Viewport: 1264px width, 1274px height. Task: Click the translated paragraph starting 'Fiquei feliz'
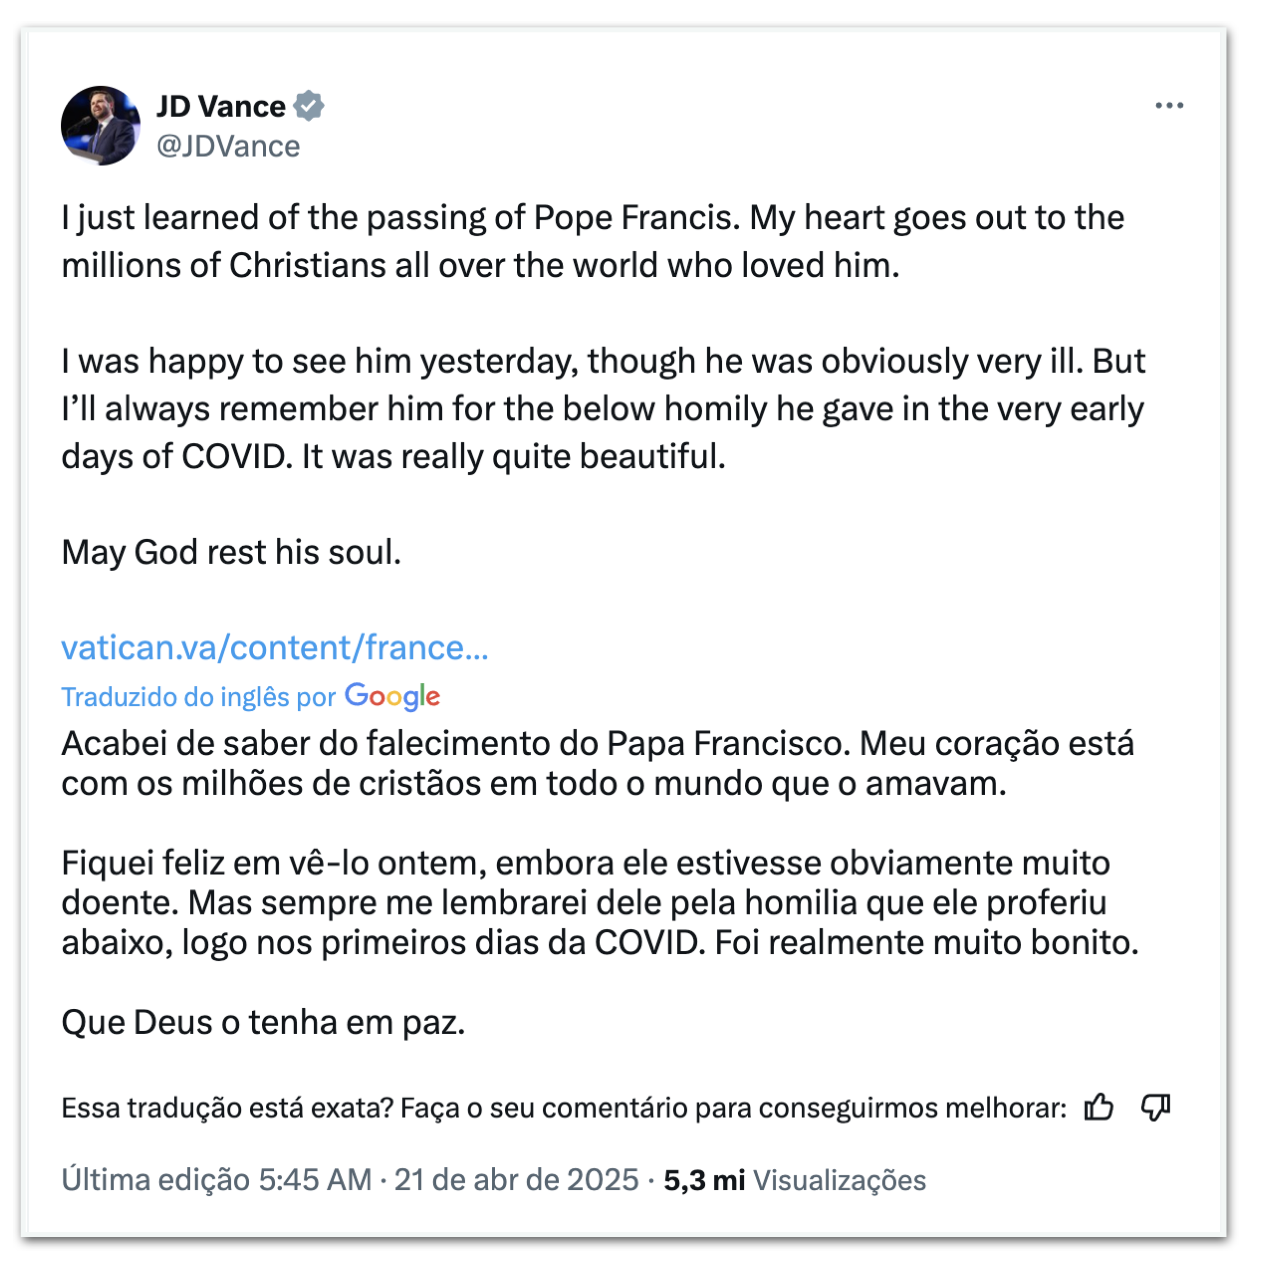tap(600, 902)
